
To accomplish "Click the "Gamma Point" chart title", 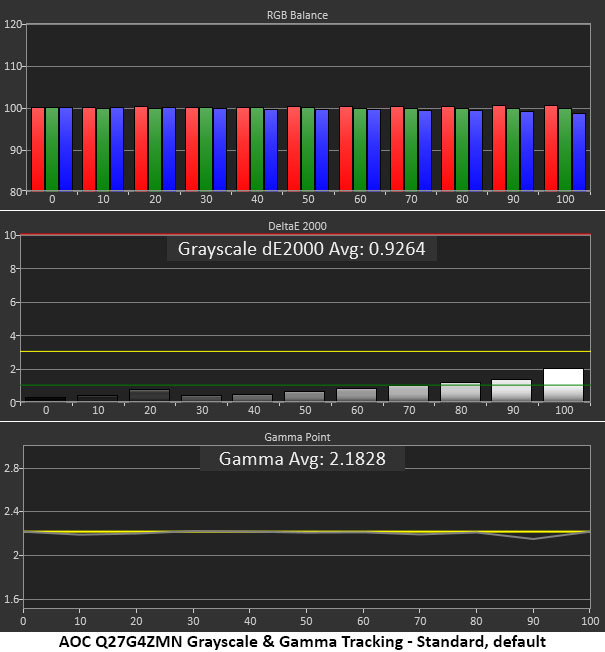I will click(x=297, y=437).
